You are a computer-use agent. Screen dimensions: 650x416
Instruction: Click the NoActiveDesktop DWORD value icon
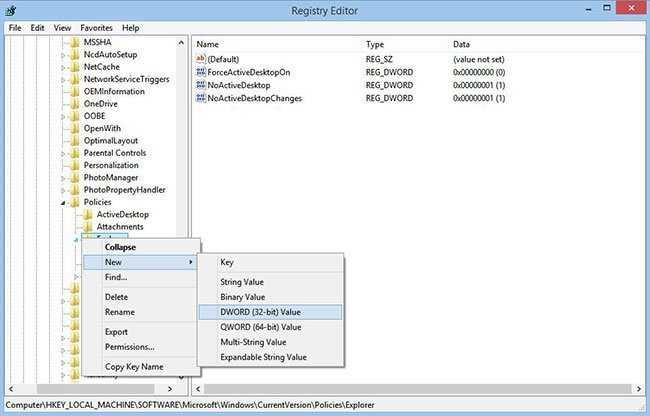(x=201, y=85)
